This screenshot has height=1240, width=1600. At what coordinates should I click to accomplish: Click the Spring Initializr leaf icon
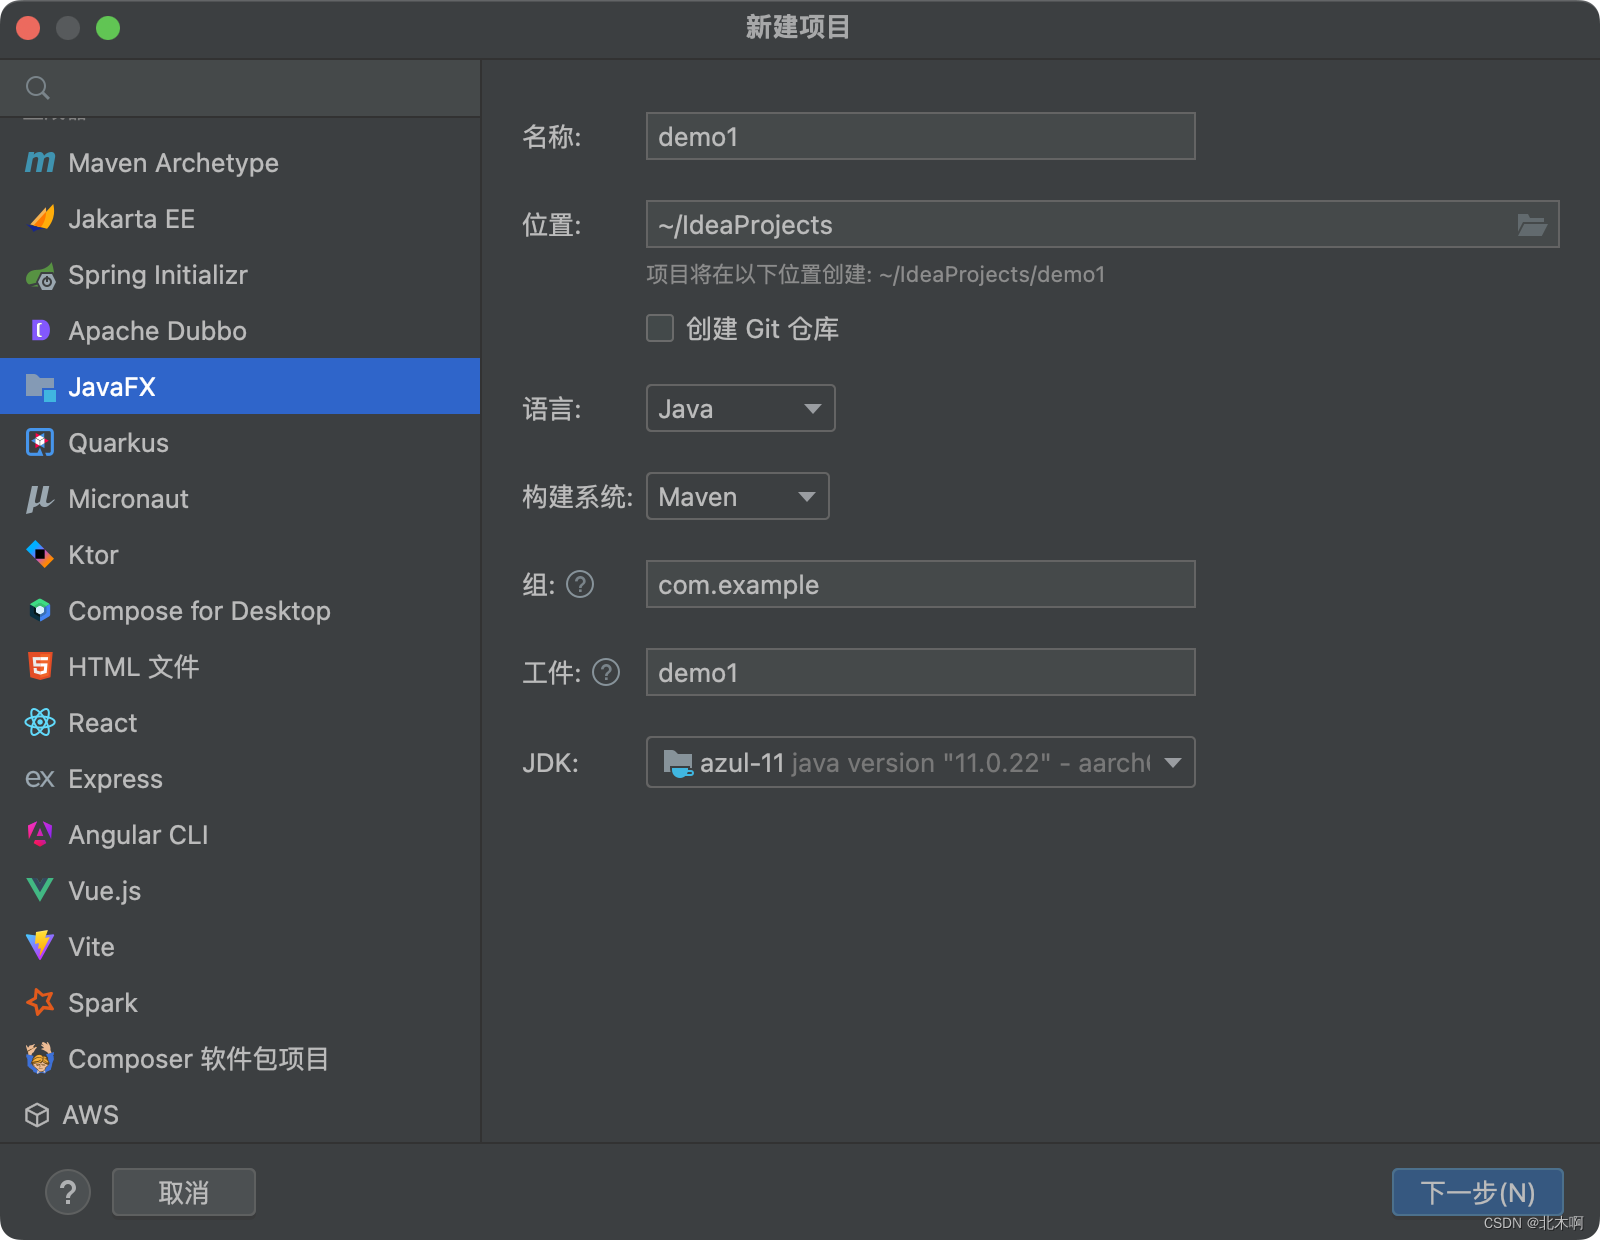tap(40, 275)
